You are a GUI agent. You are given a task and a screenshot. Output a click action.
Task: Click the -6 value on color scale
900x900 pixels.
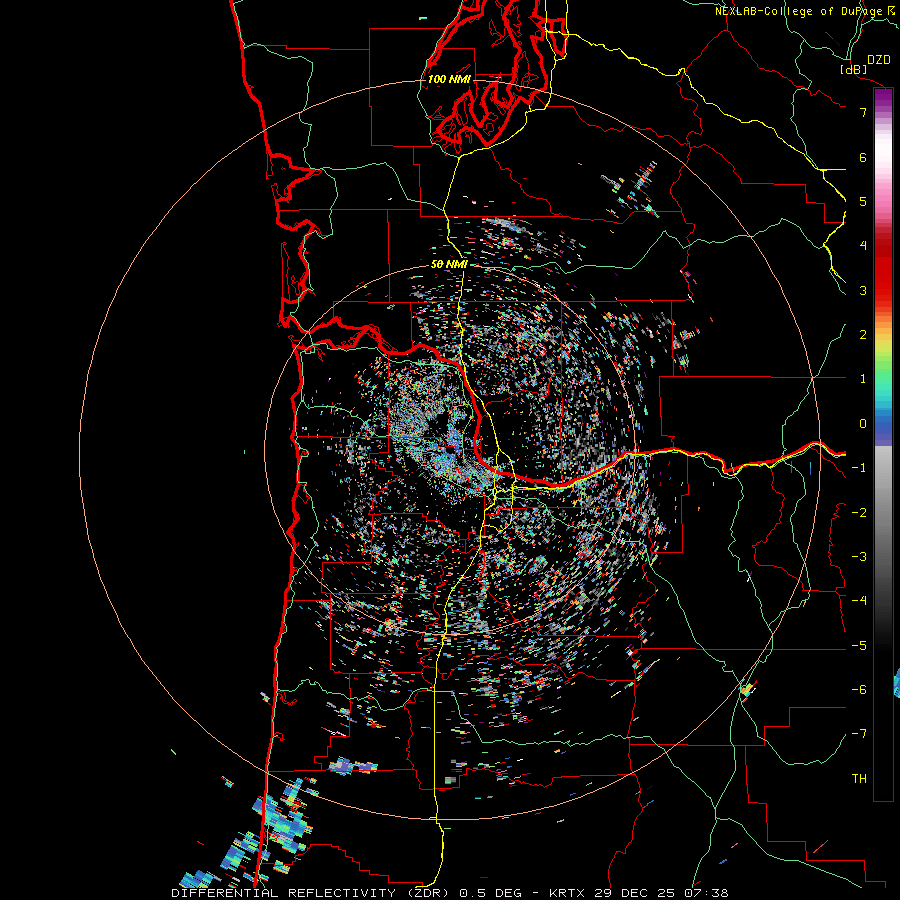point(859,690)
